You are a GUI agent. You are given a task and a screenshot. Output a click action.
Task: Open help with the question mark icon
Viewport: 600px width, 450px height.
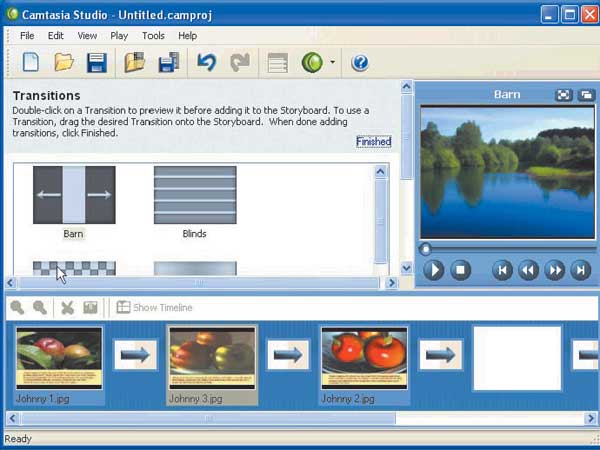(x=360, y=63)
